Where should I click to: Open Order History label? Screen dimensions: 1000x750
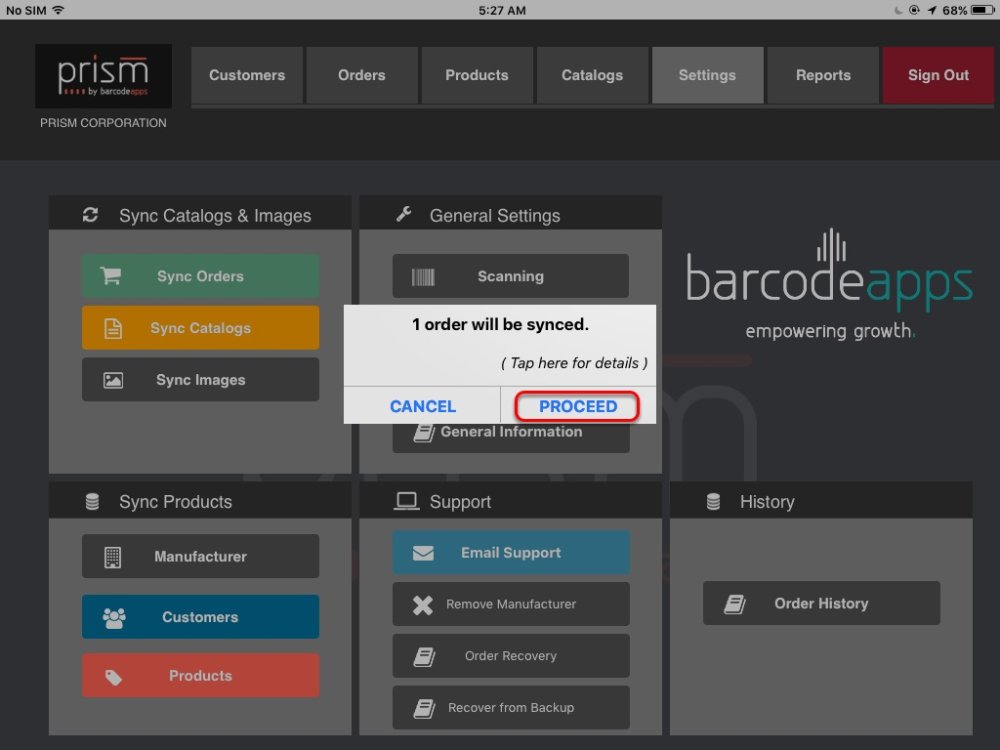(x=821, y=603)
